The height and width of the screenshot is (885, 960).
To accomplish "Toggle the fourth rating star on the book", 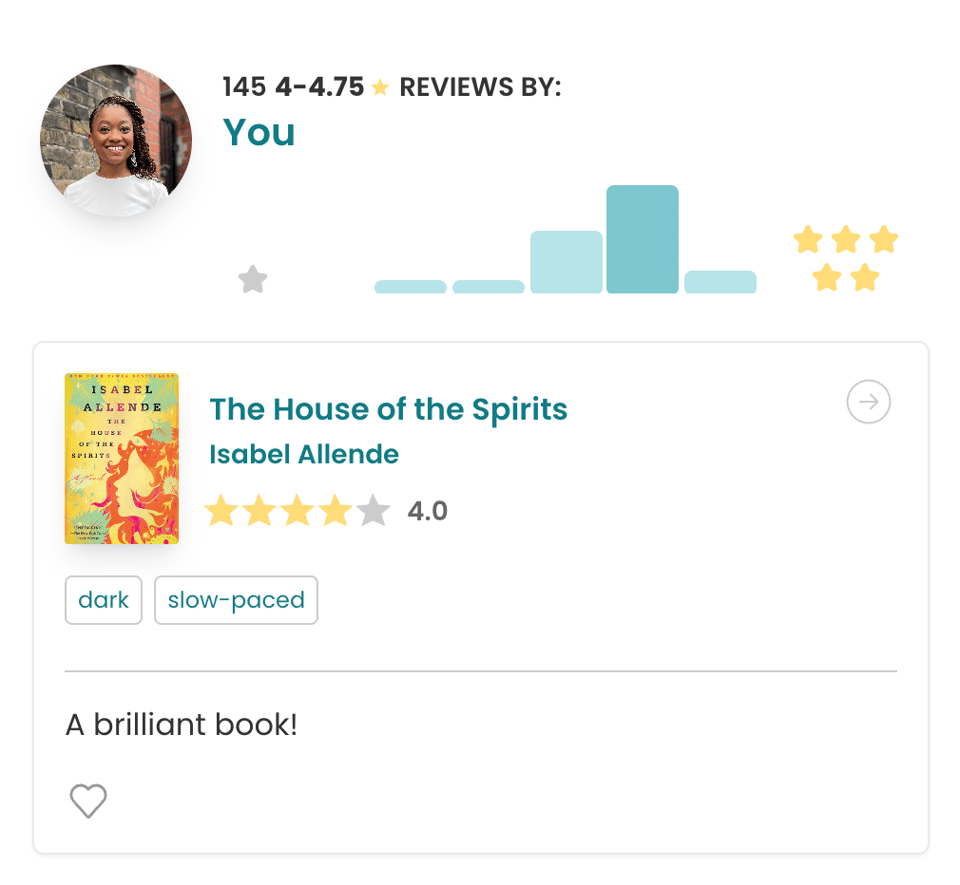I will point(335,510).
